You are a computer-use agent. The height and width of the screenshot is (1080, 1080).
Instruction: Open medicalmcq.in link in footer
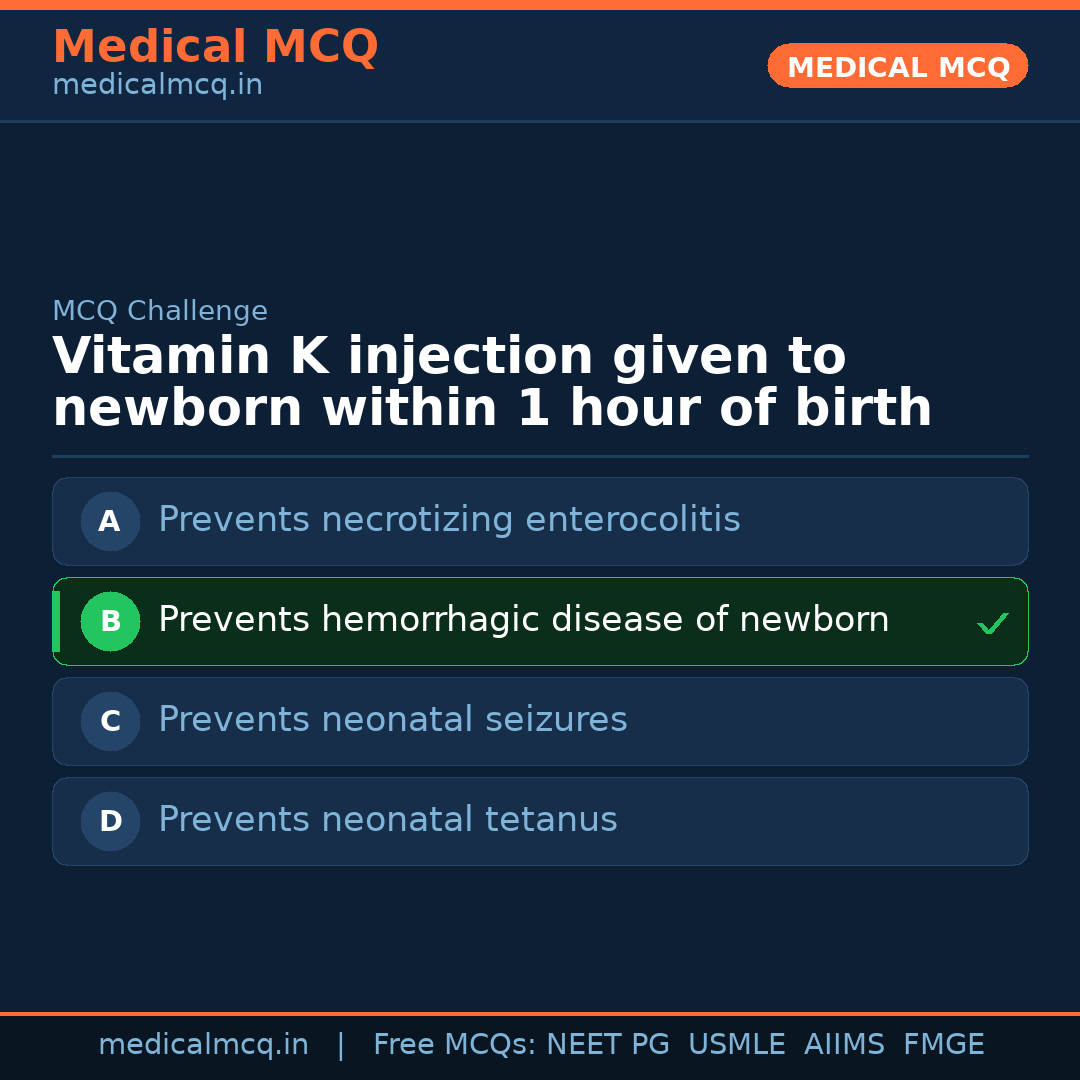[203, 1045]
